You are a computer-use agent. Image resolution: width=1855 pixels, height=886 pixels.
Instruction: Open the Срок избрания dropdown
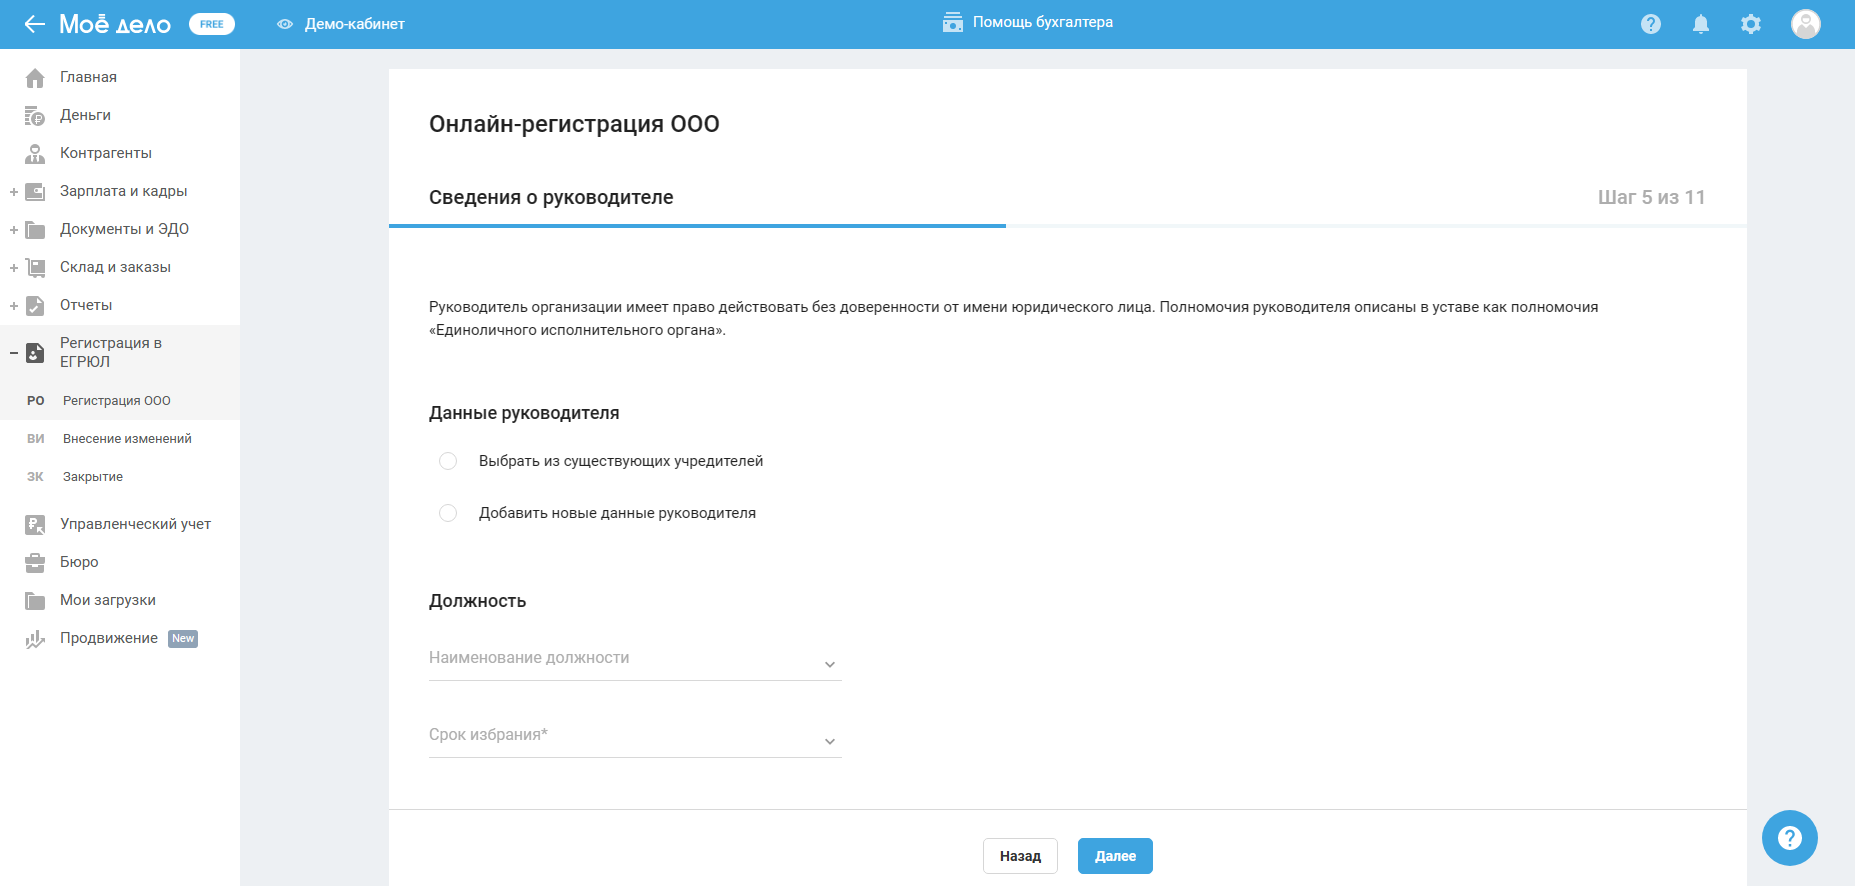coord(635,736)
